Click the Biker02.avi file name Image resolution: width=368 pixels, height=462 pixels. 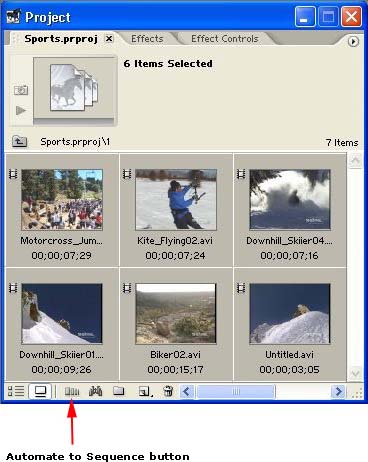click(175, 354)
